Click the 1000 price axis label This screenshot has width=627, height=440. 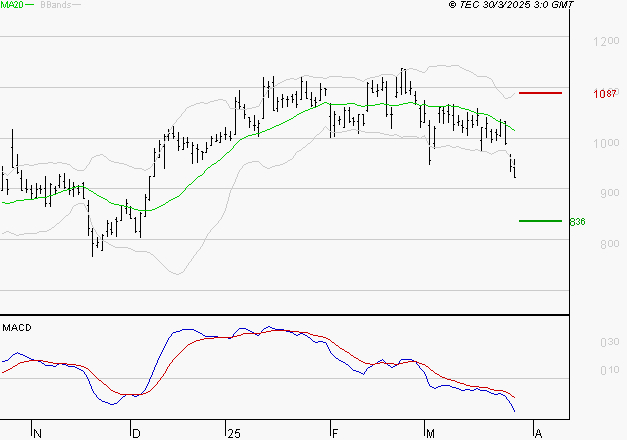click(x=606, y=143)
